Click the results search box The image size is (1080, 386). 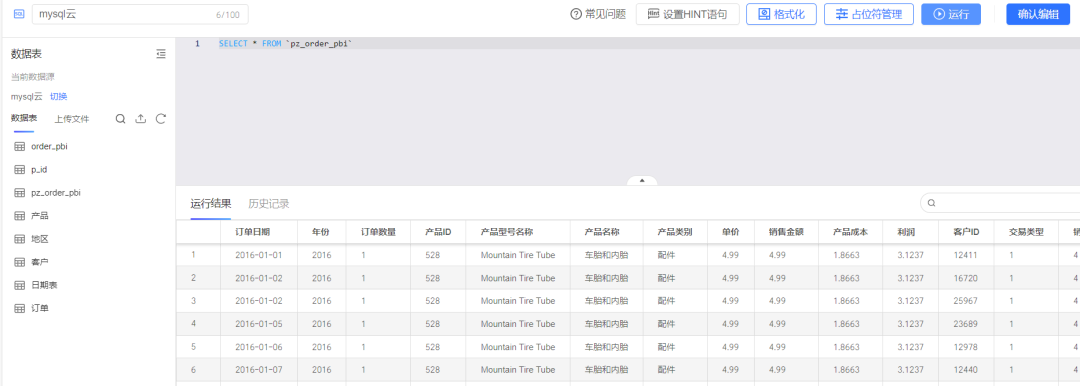tap(1000, 203)
